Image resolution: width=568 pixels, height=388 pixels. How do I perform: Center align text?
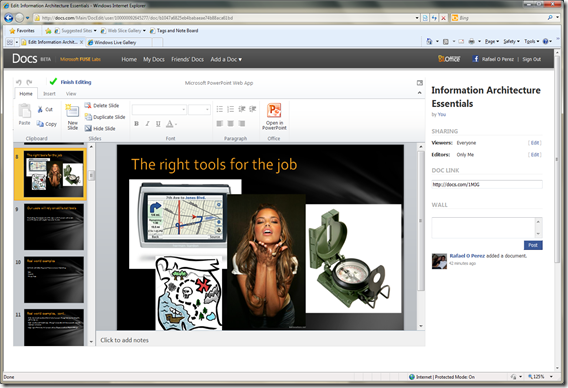pos(230,124)
